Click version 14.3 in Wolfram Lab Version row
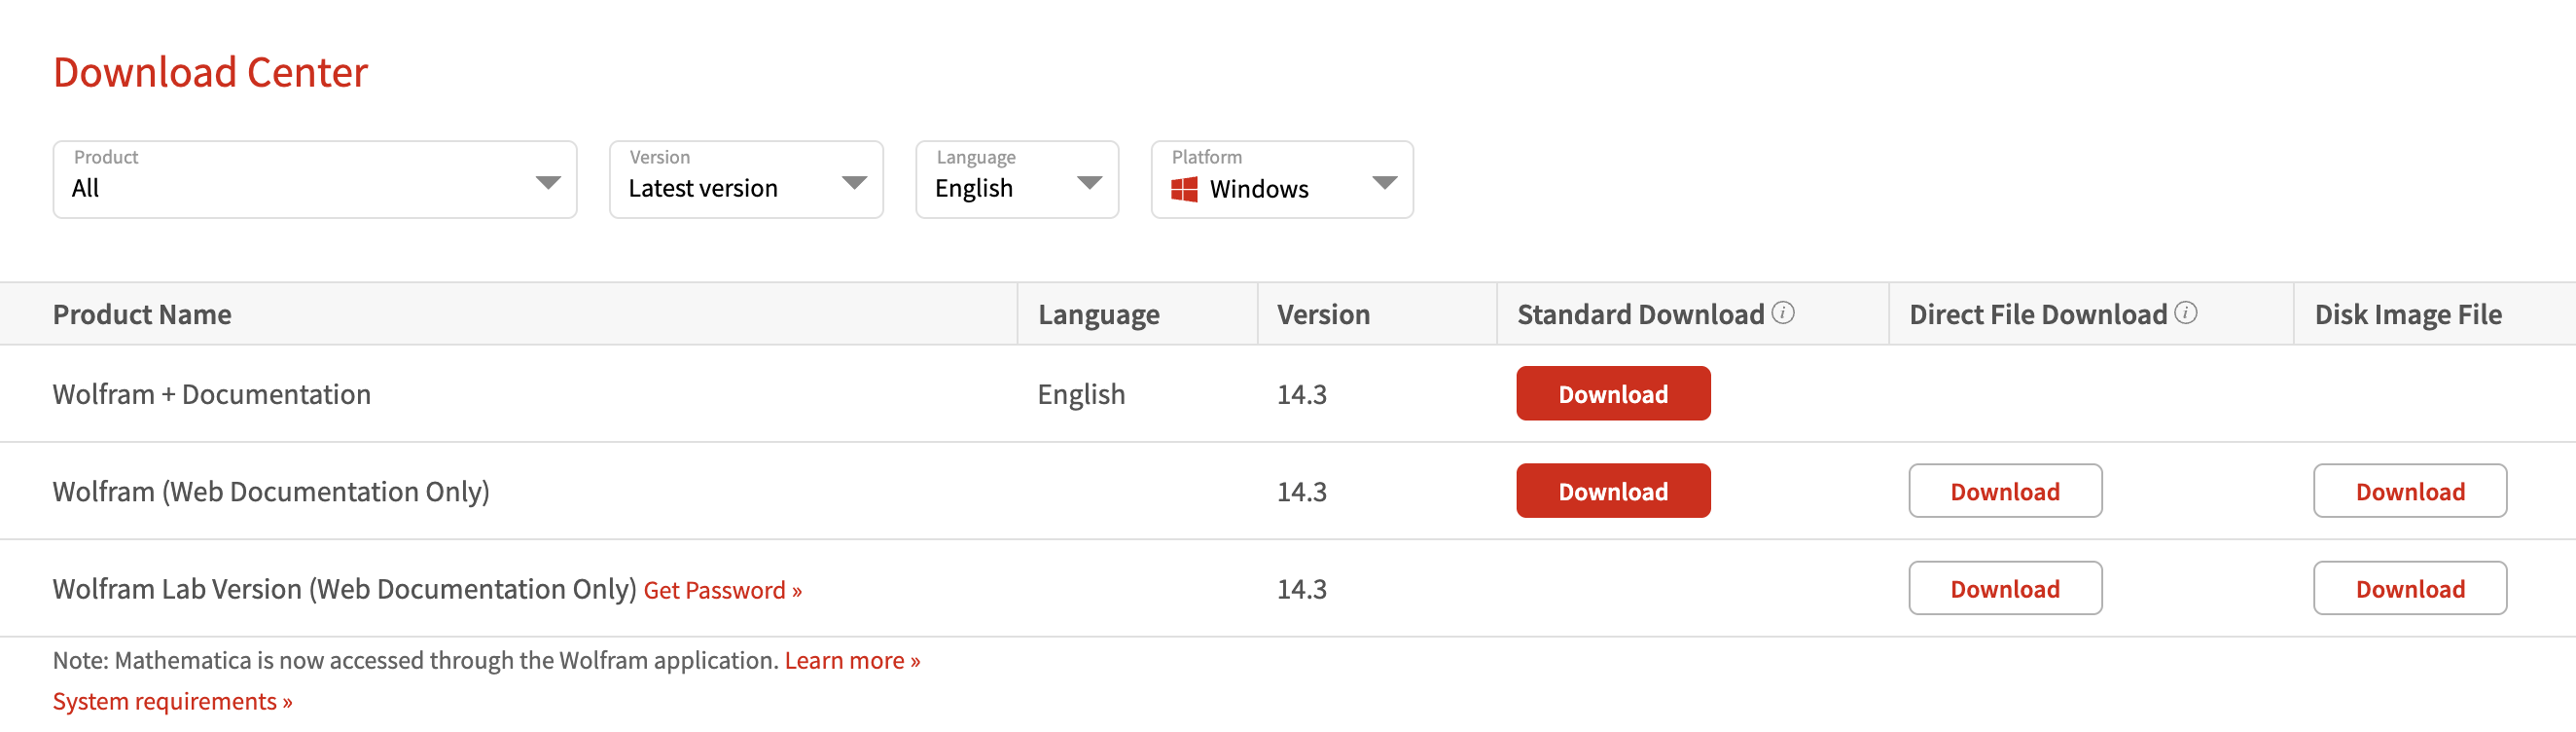2576x732 pixels. pyautogui.click(x=1302, y=590)
